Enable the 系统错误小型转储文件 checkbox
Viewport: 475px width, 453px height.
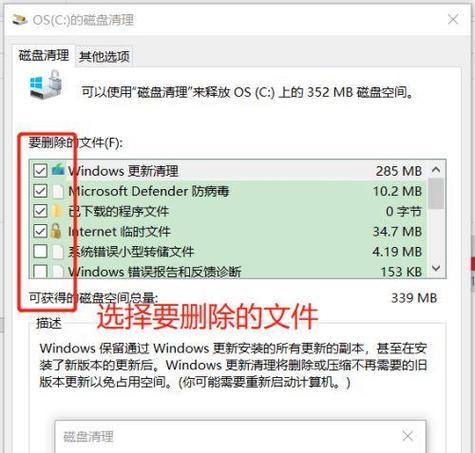(40, 251)
